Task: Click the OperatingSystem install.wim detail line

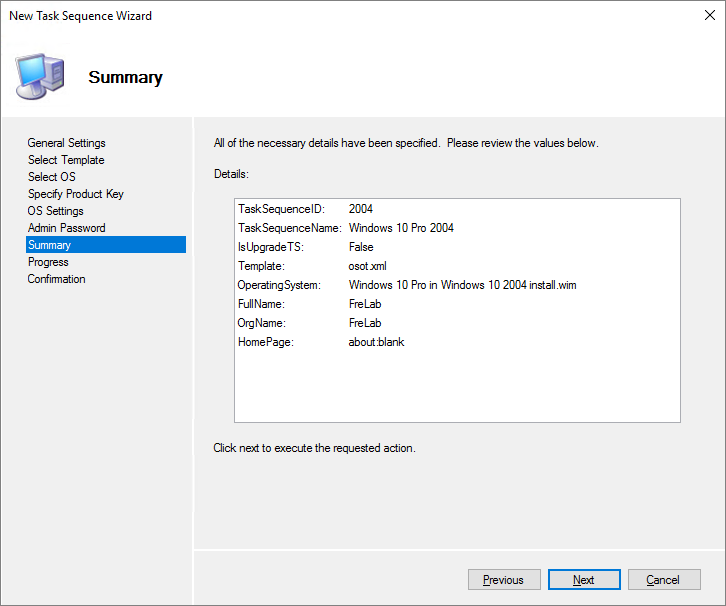Action: coord(462,285)
